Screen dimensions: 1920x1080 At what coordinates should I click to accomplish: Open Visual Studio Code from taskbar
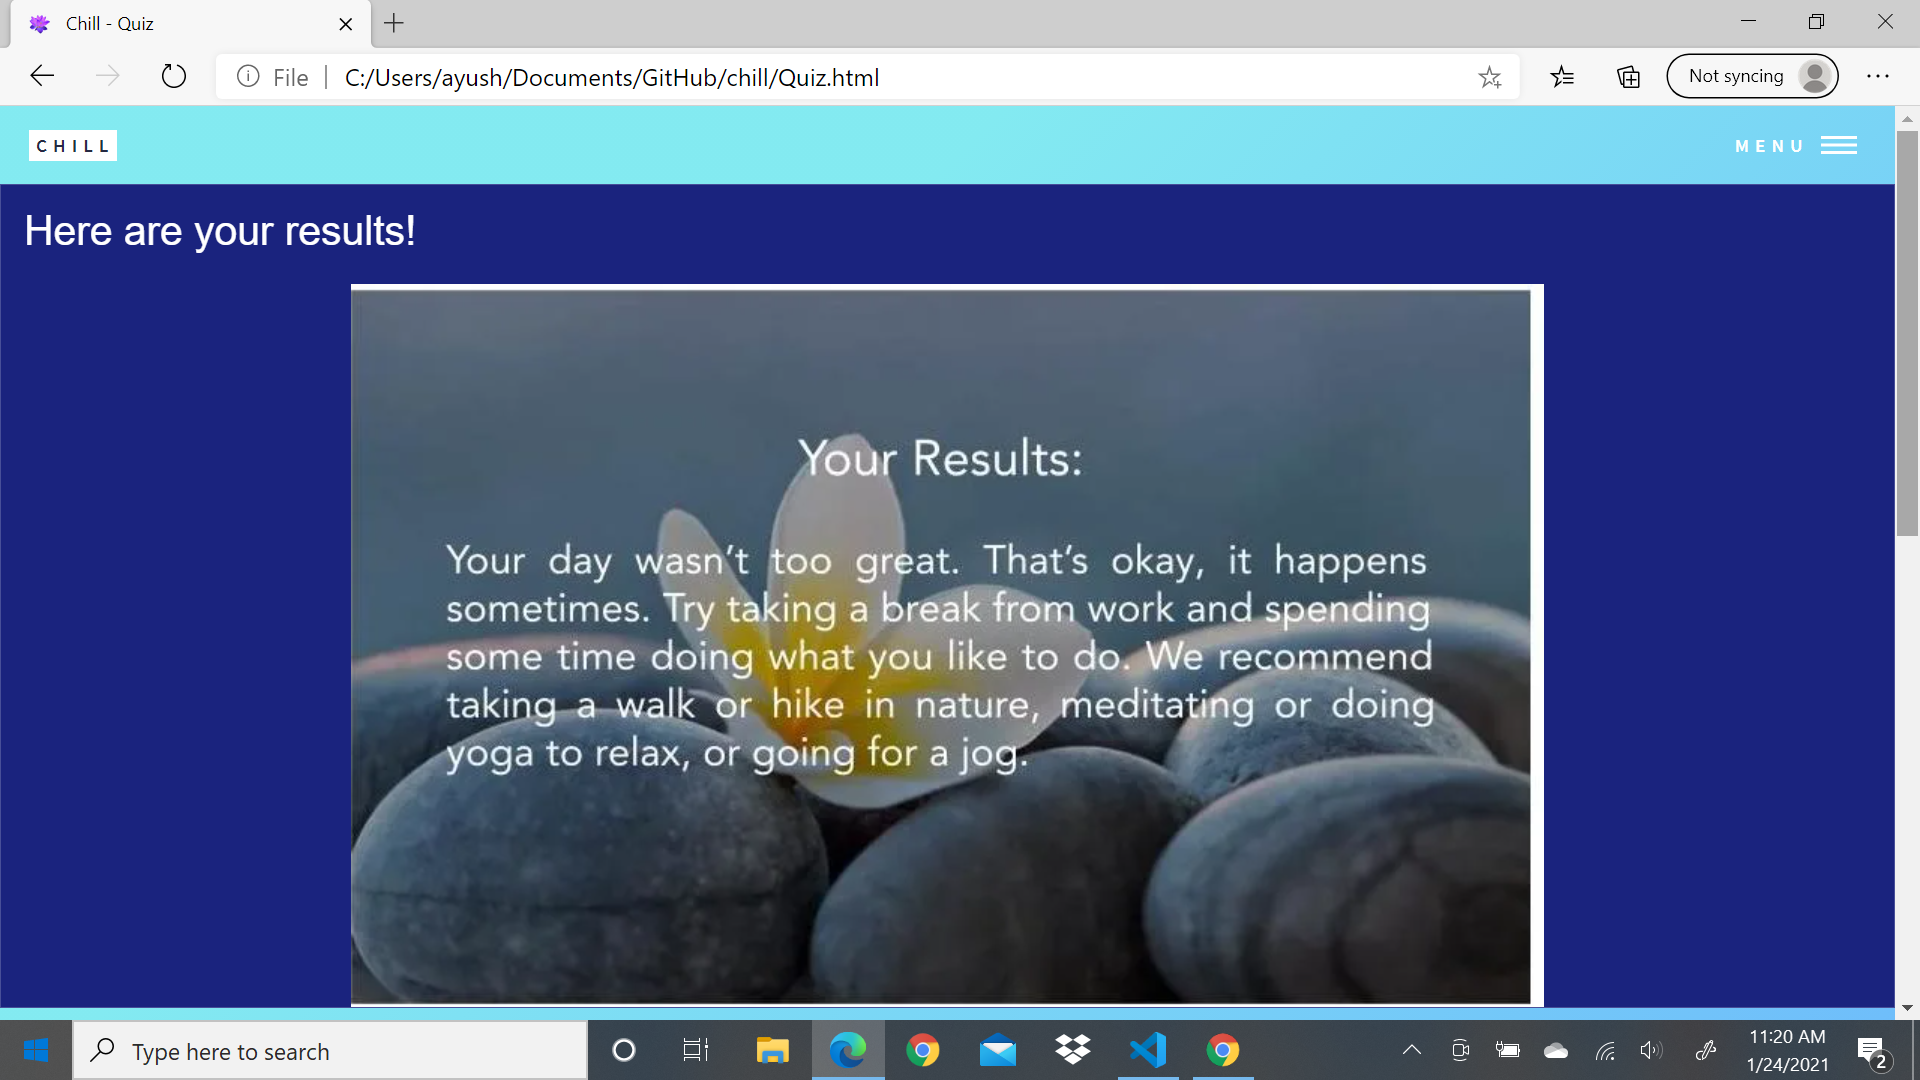(1147, 1050)
